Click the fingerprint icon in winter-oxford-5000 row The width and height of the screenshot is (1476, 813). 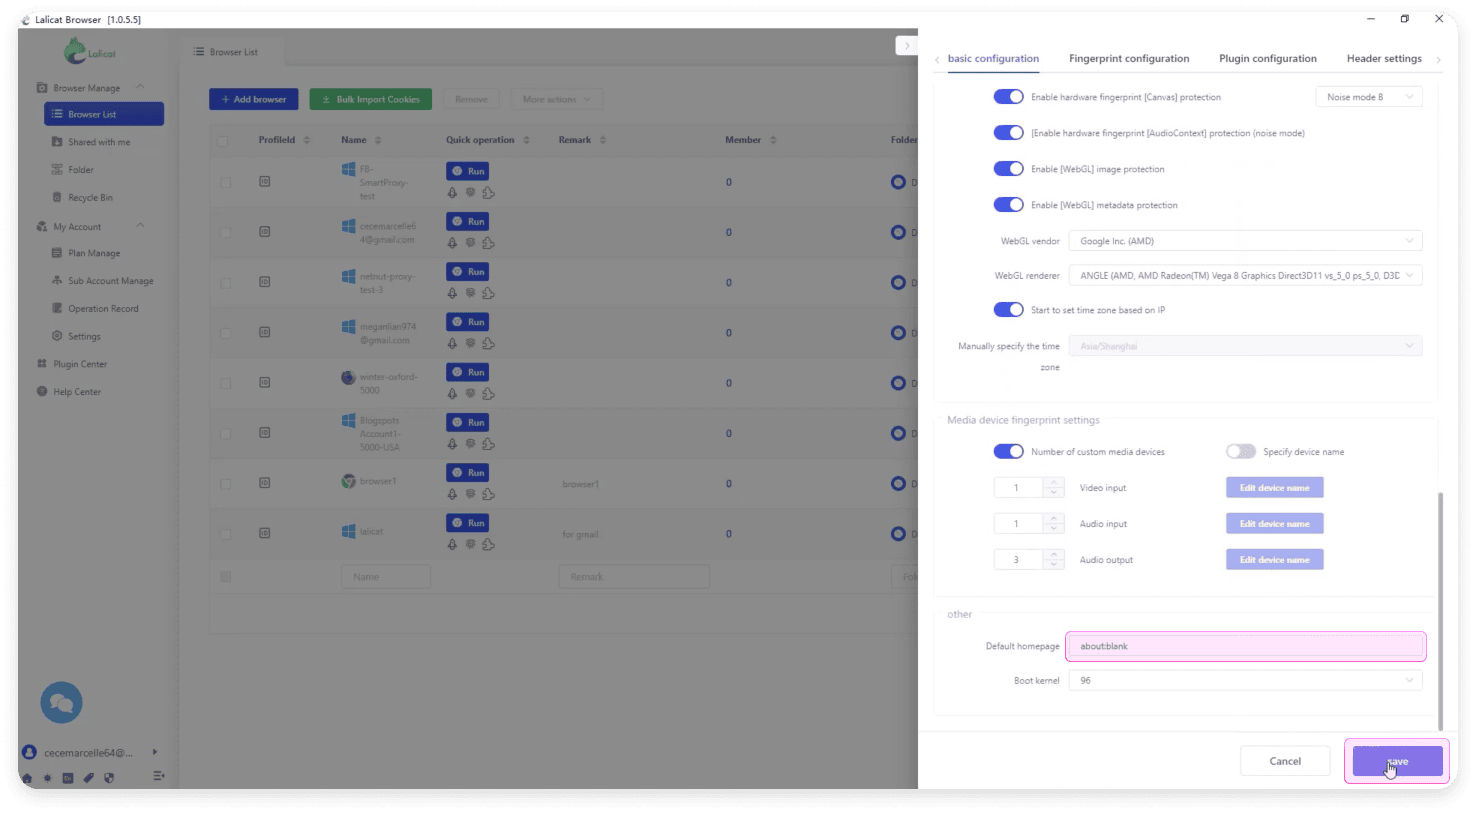coord(470,393)
